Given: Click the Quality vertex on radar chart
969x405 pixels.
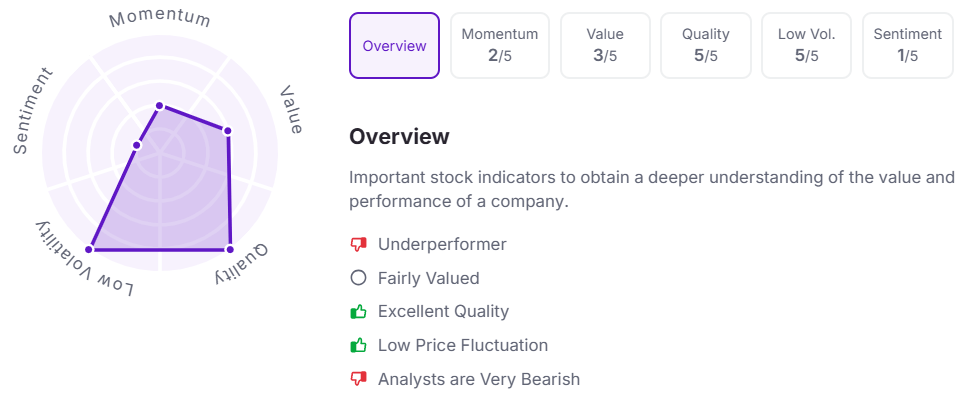Looking at the screenshot, I should pyautogui.click(x=229, y=249).
